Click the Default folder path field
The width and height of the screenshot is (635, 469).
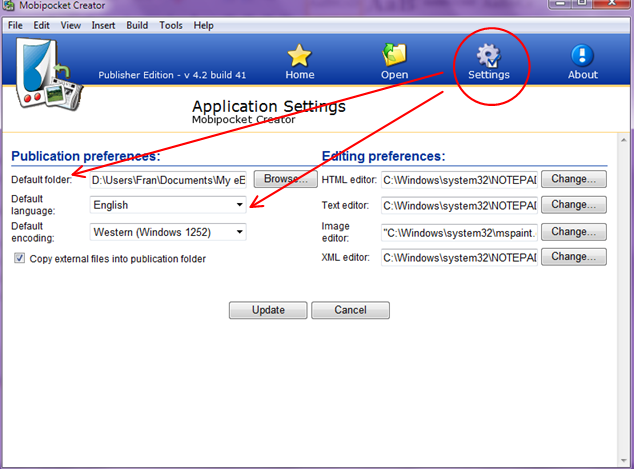[168, 180]
